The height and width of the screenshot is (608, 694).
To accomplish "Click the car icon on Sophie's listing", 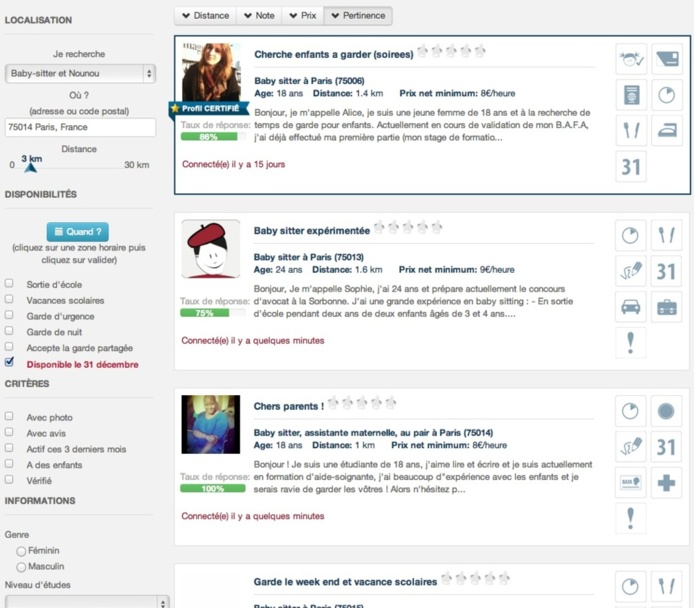I will [x=630, y=306].
